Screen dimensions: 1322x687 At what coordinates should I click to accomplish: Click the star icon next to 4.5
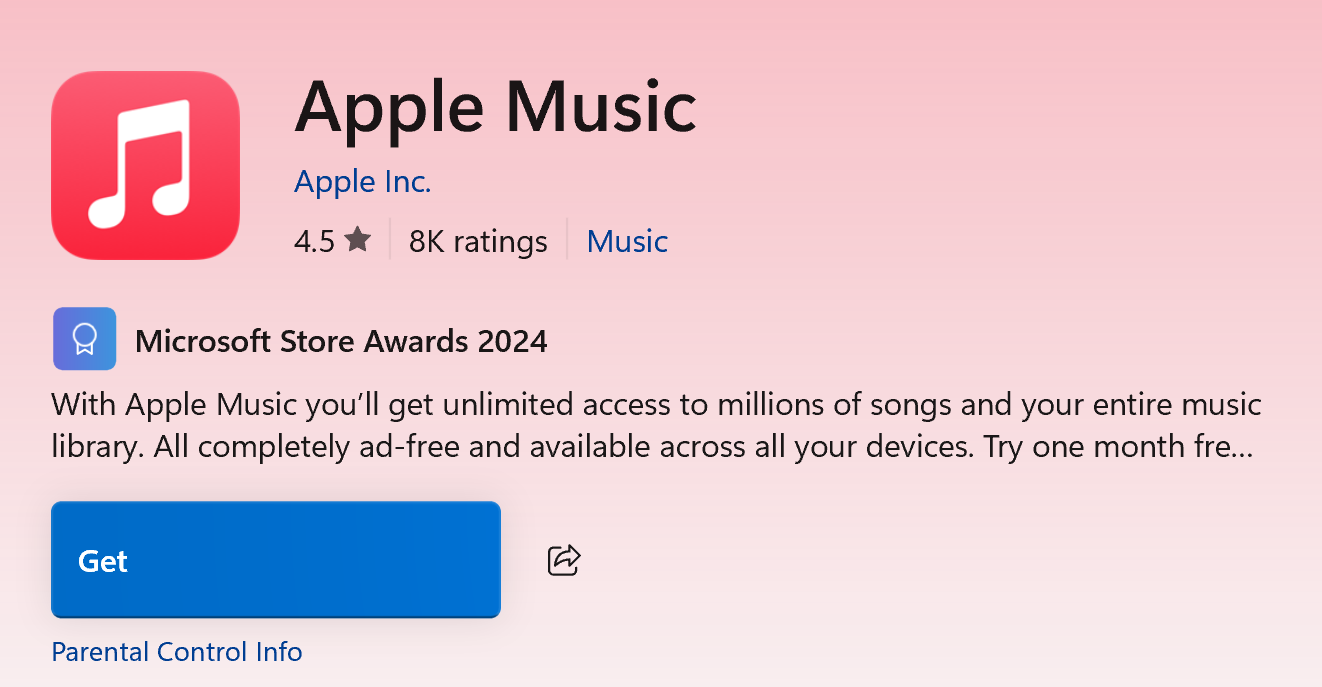pos(357,240)
